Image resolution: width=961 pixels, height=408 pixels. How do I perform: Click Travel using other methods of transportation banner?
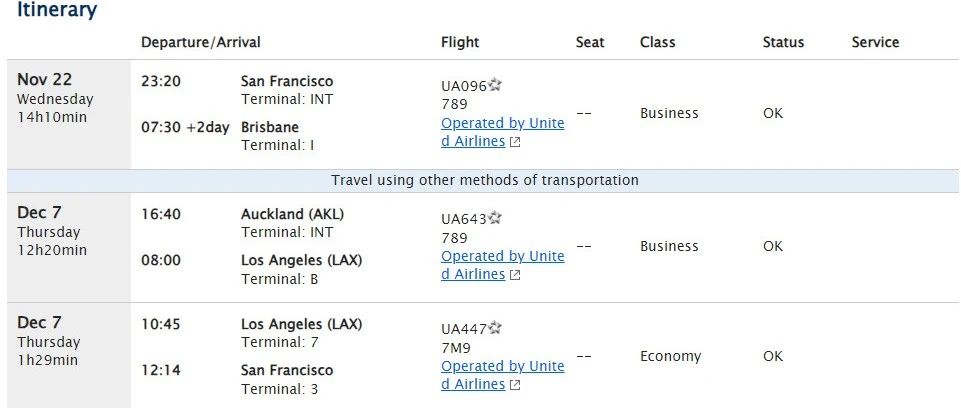483,181
